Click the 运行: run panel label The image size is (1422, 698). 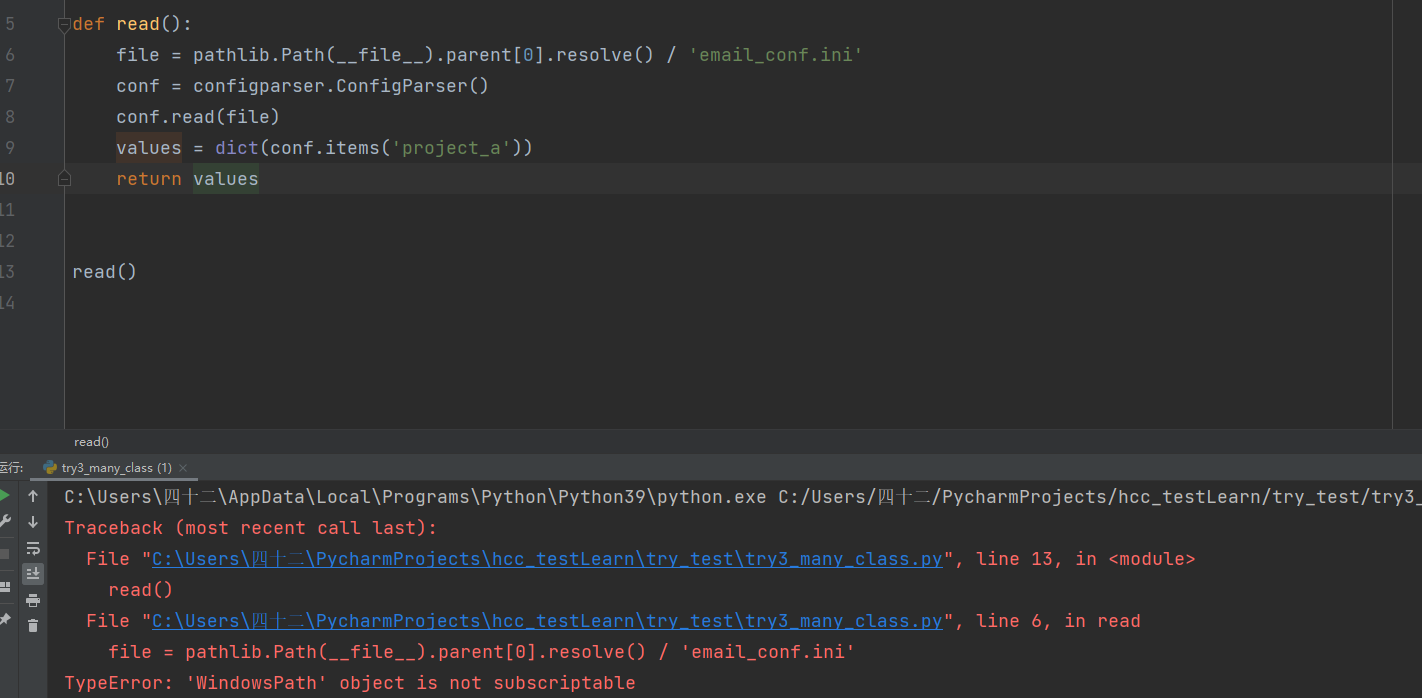pos(11,468)
